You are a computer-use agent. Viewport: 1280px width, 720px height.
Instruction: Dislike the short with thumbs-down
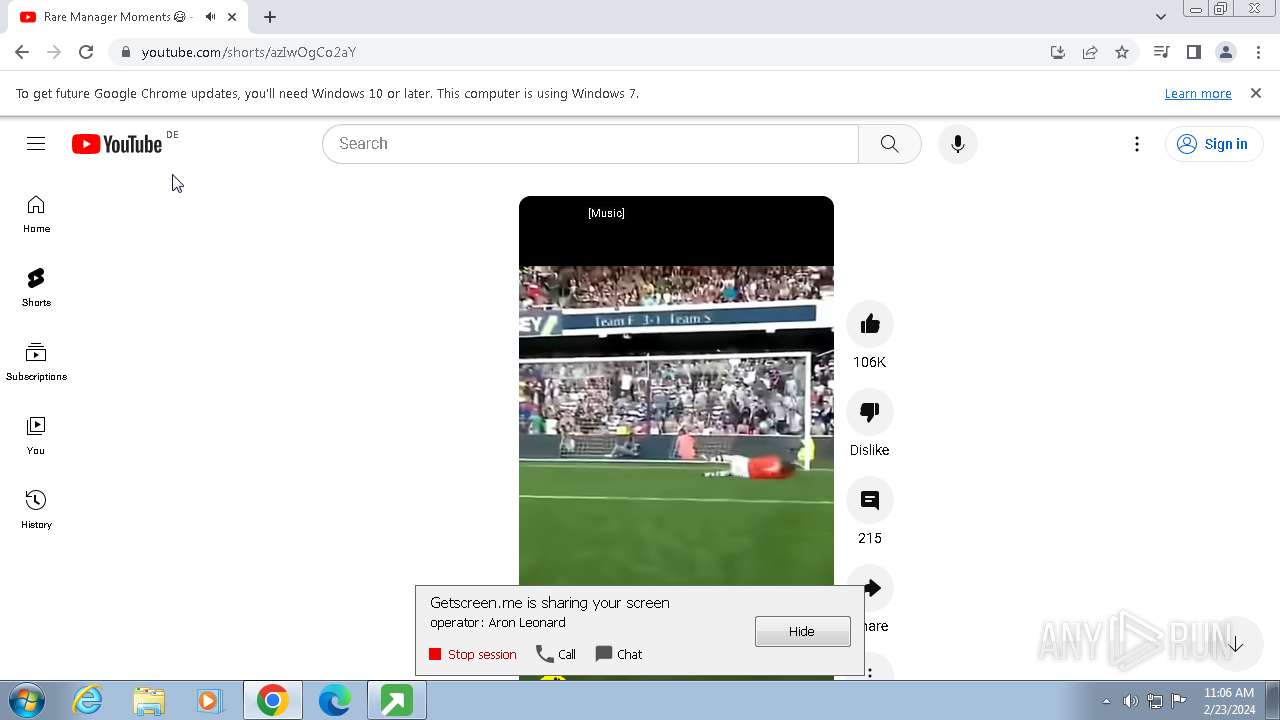tap(870, 412)
